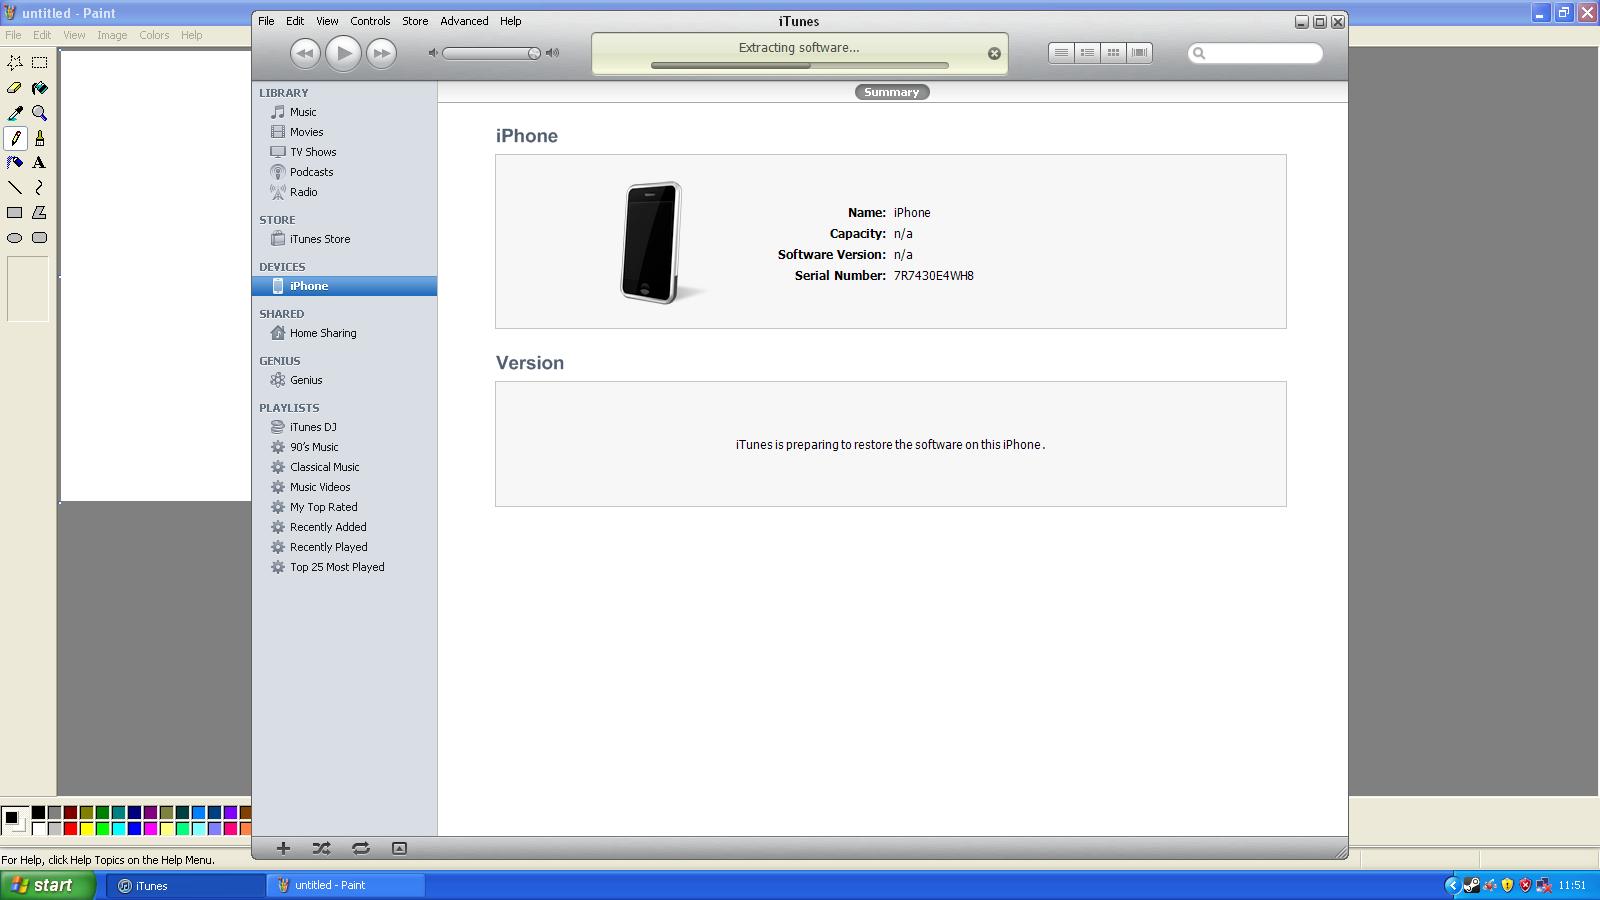Click the iTunes search field

coord(1255,53)
